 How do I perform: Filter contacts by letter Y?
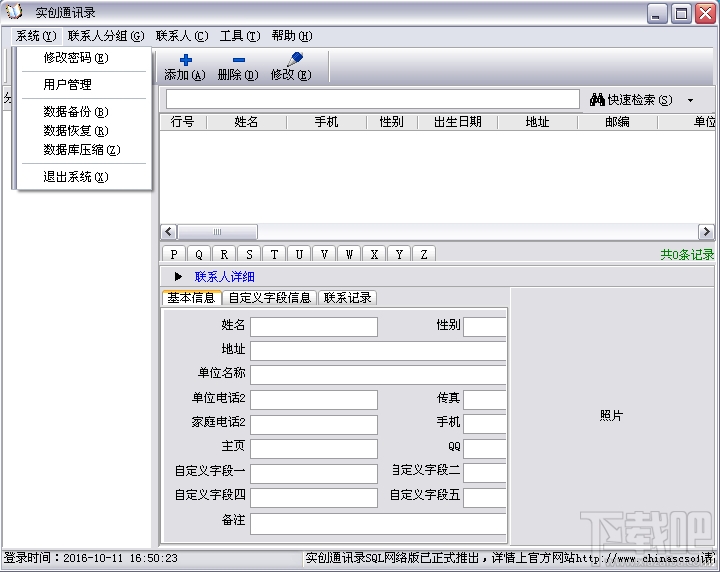click(399, 254)
